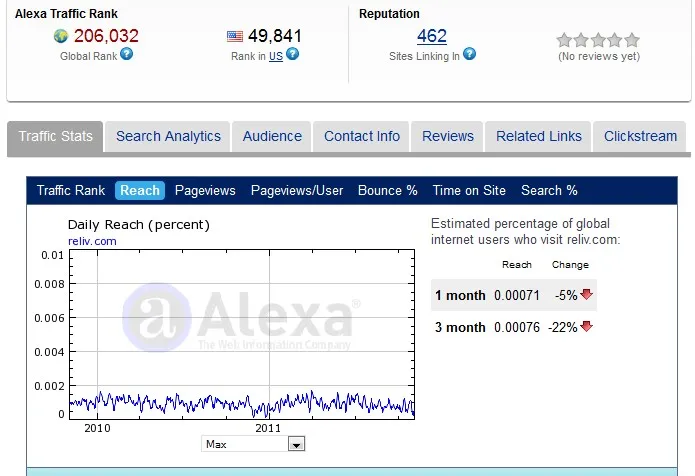Click the 1 month reach value 0.00071
695x476 pixels.
pos(517,295)
